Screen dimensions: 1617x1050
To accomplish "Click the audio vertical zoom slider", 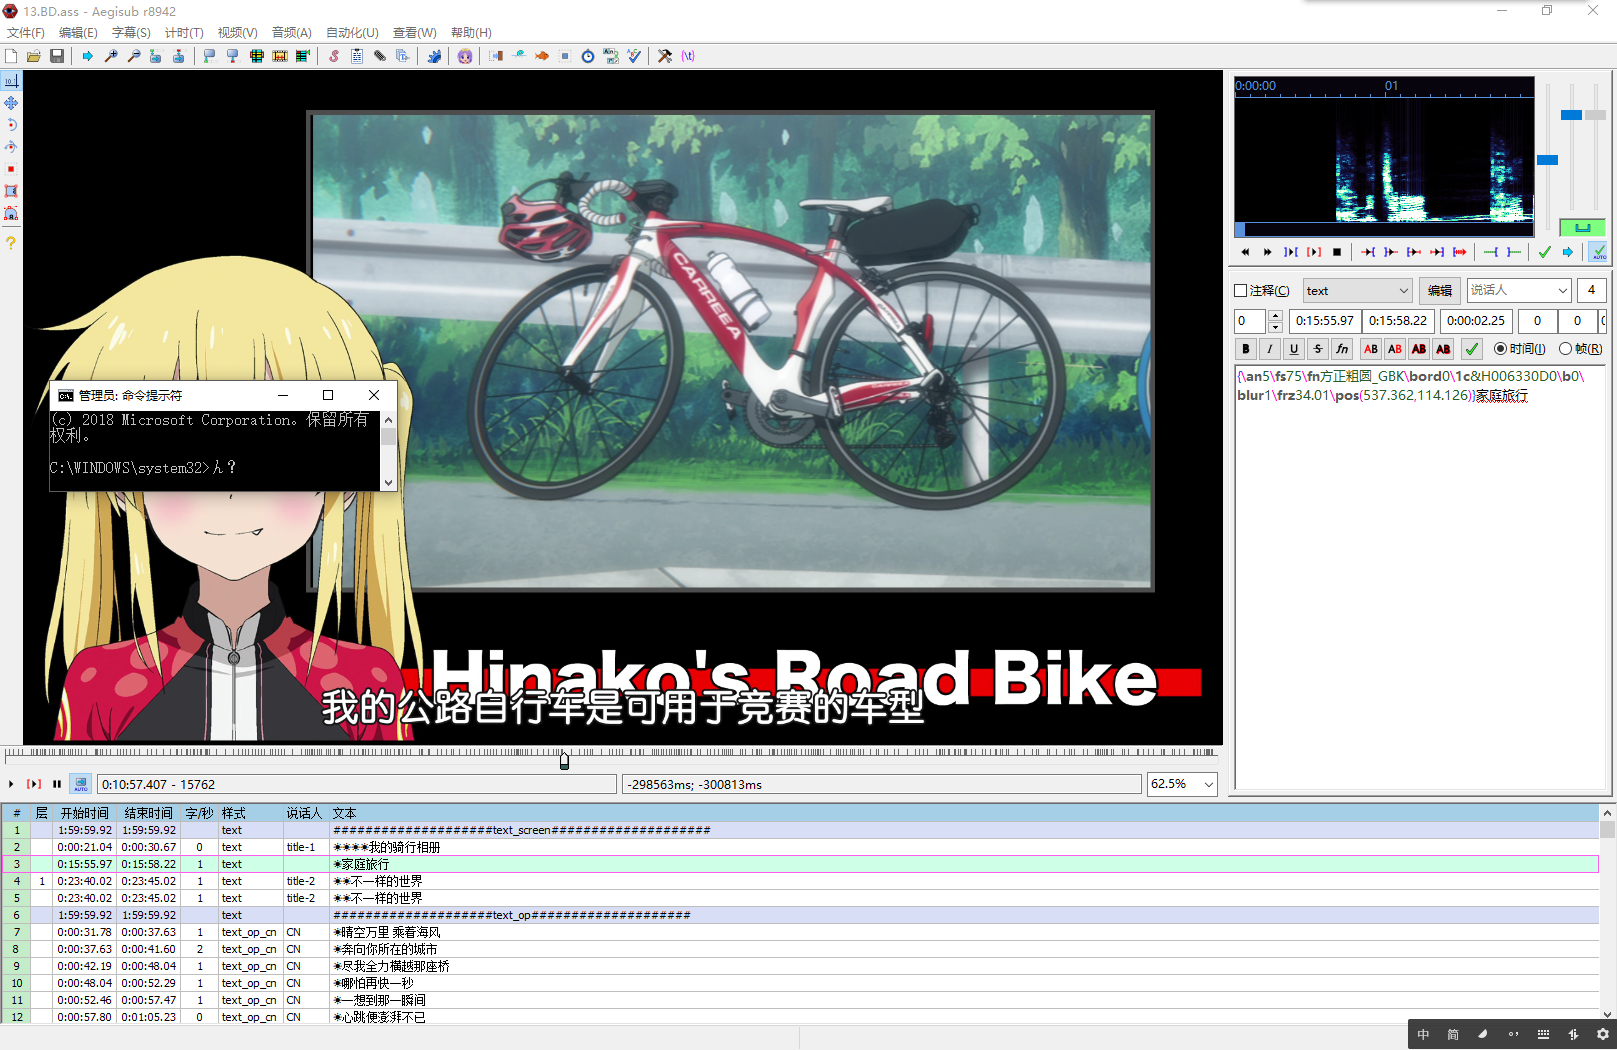I will 1572,115.
